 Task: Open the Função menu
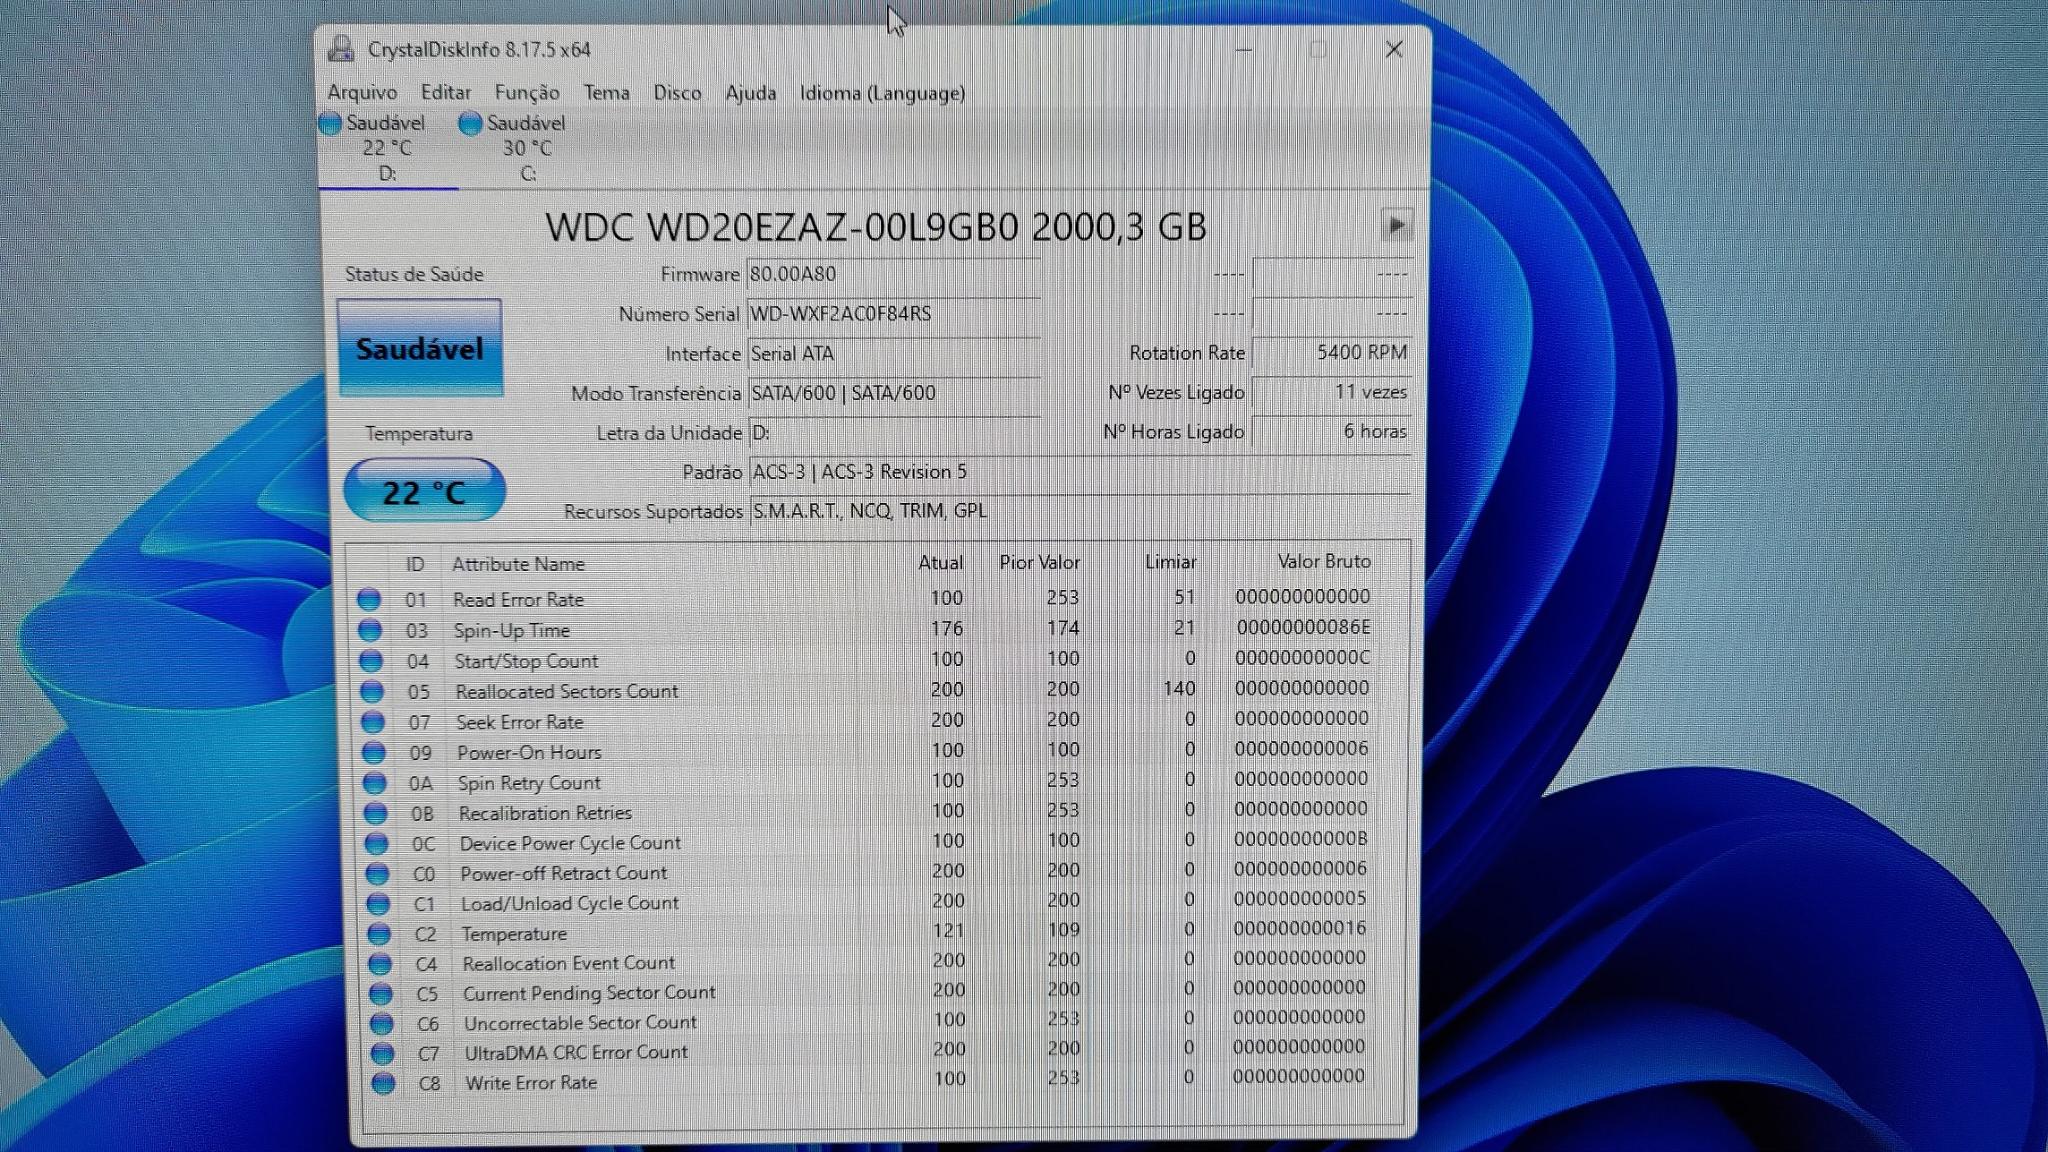pyautogui.click(x=527, y=93)
